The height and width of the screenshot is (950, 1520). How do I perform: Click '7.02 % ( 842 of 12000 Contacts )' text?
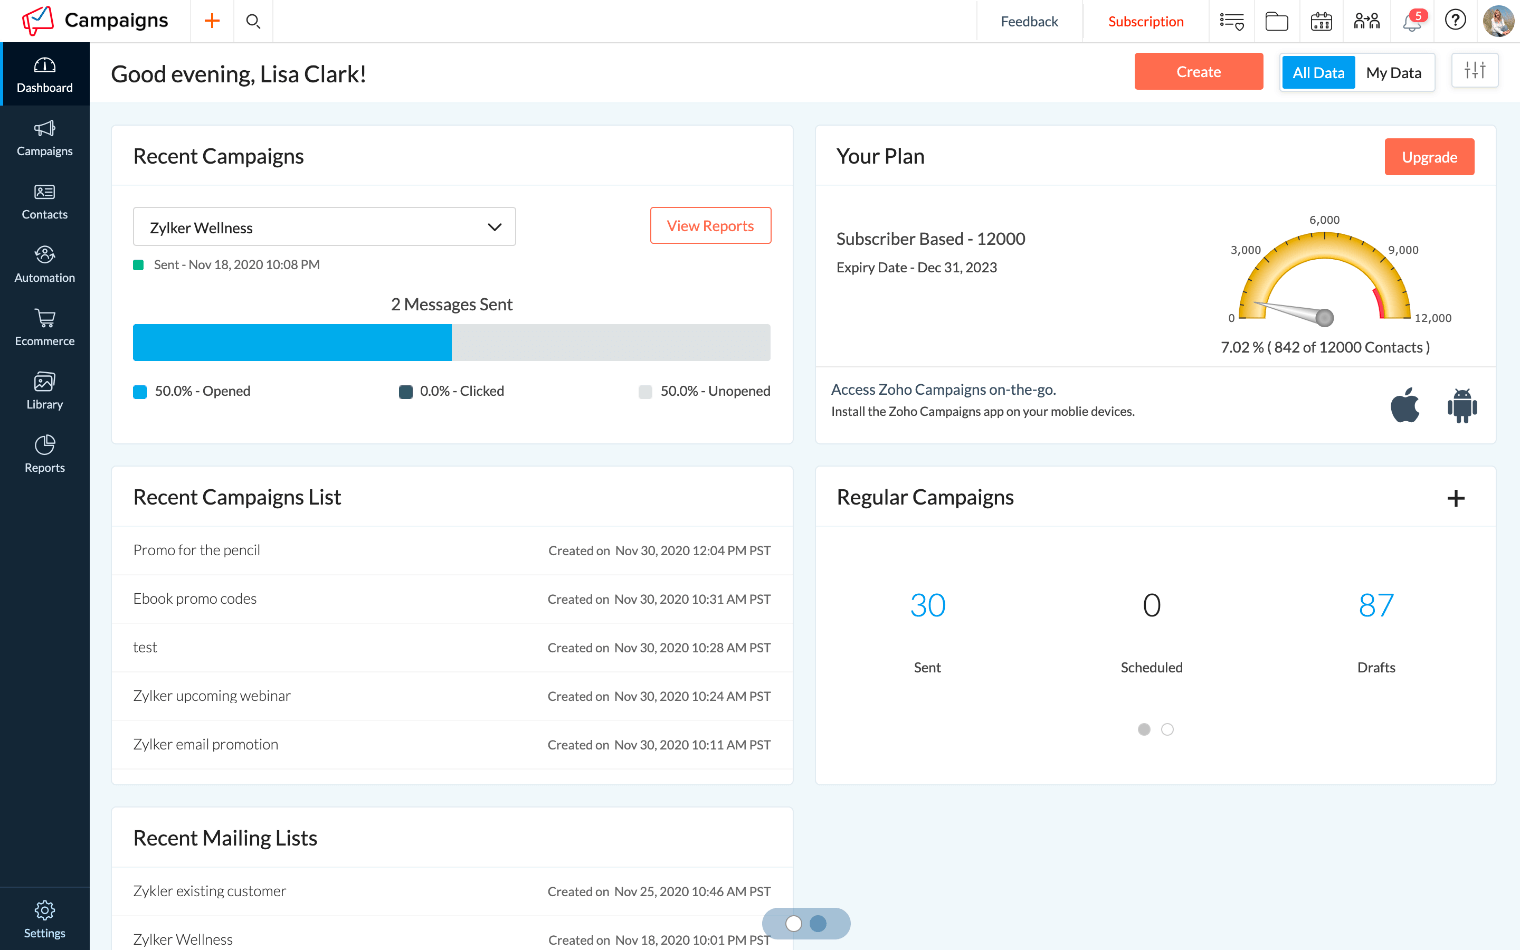pyautogui.click(x=1325, y=347)
